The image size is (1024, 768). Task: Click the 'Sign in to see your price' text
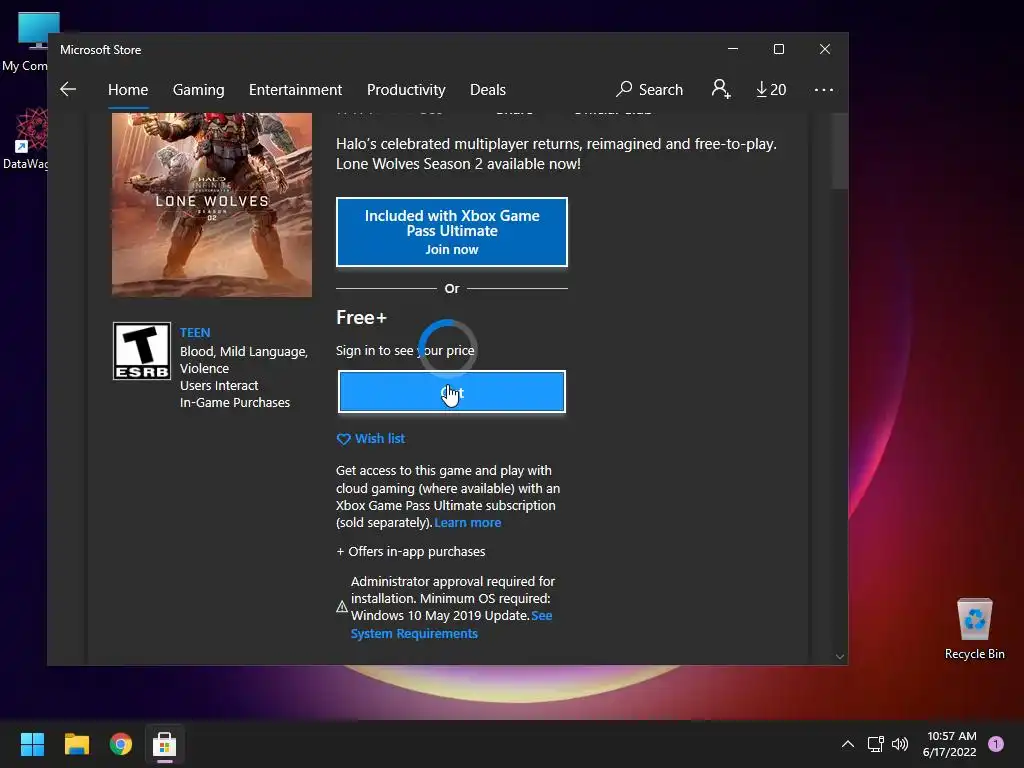click(405, 350)
